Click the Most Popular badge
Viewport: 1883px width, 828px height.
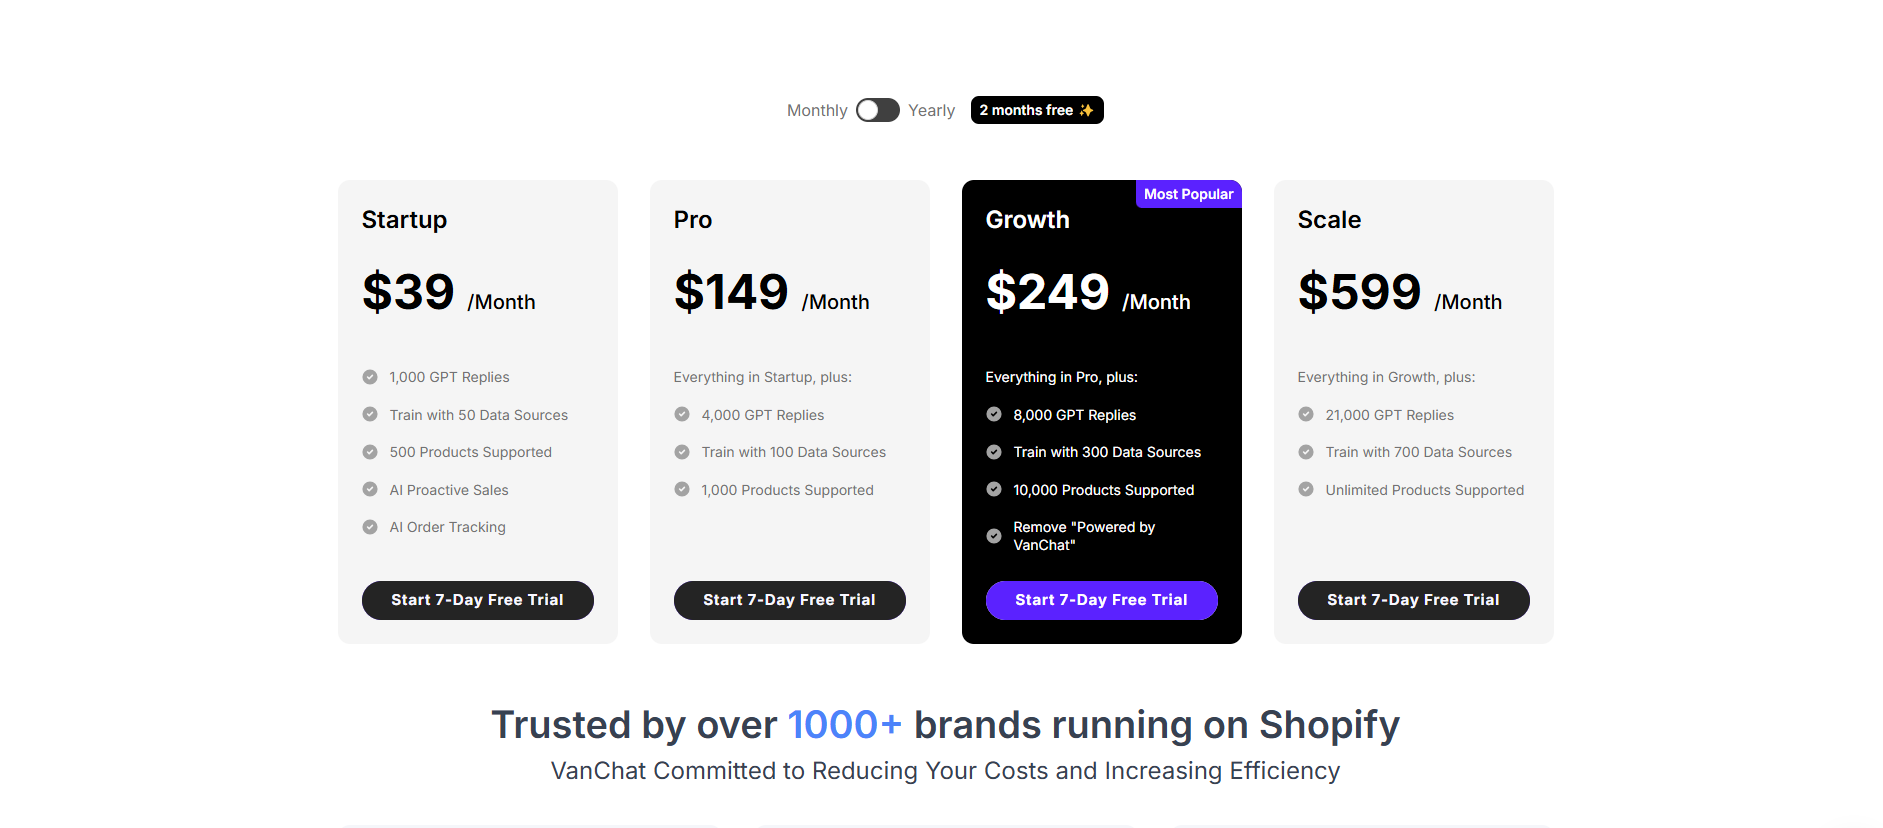(1188, 194)
